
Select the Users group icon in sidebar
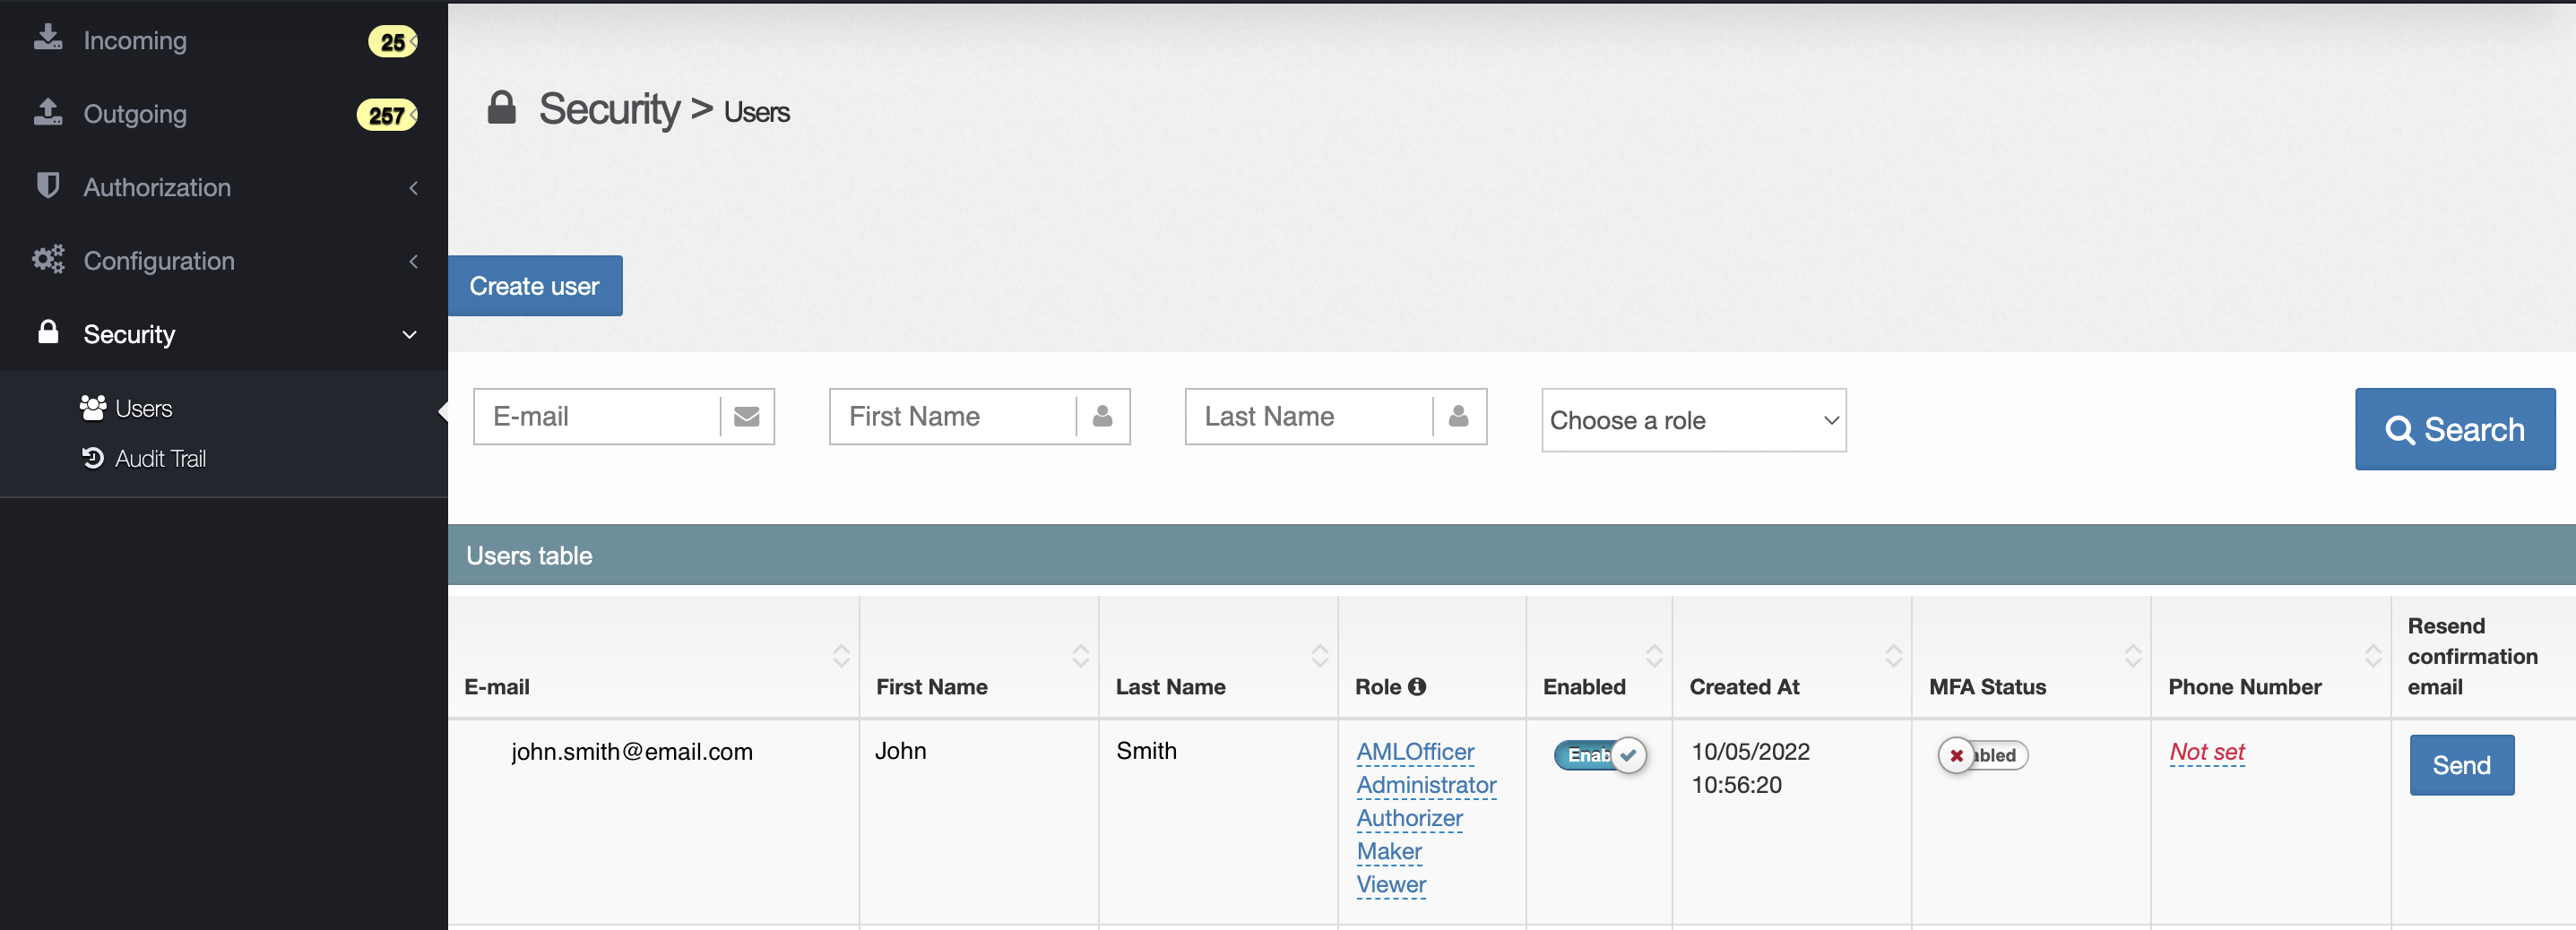coord(93,407)
